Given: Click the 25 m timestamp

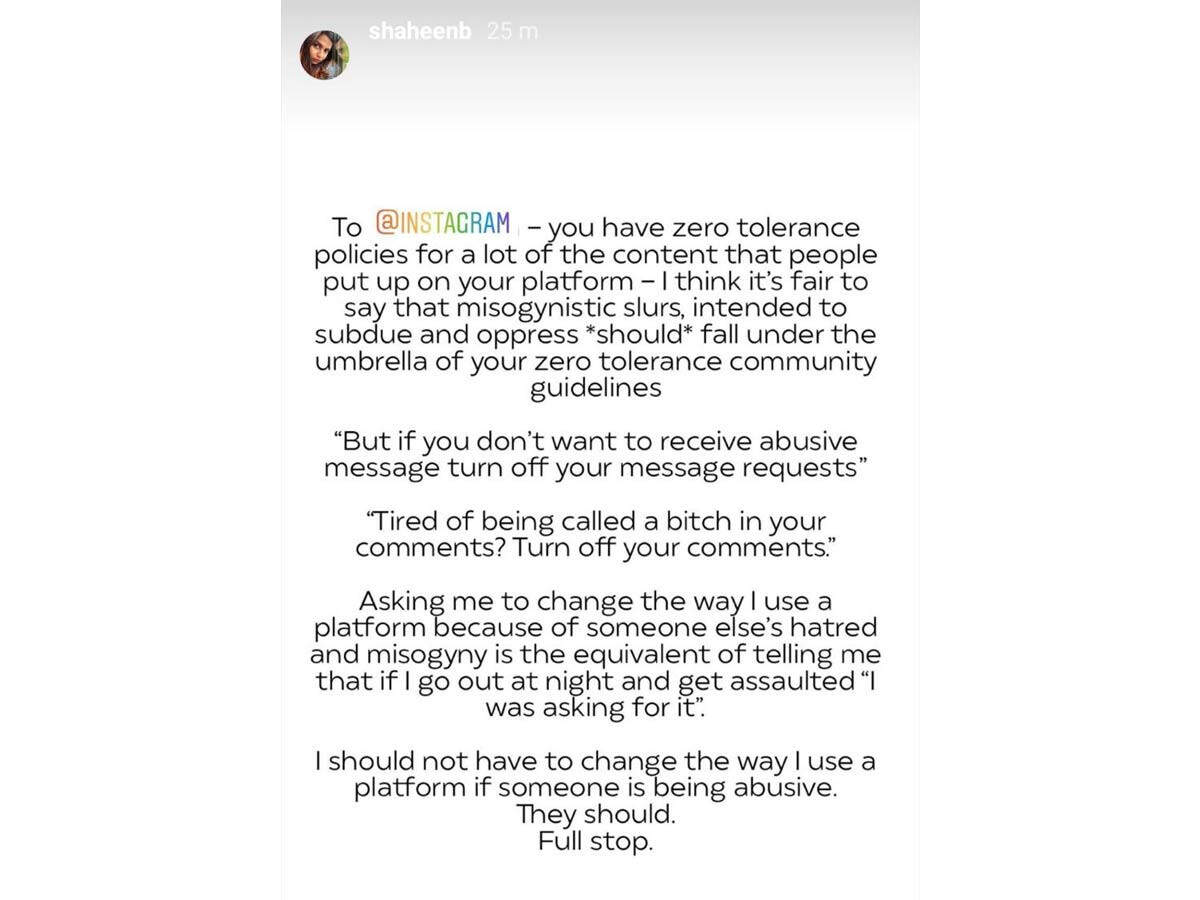Looking at the screenshot, I should pyautogui.click(x=512, y=31).
